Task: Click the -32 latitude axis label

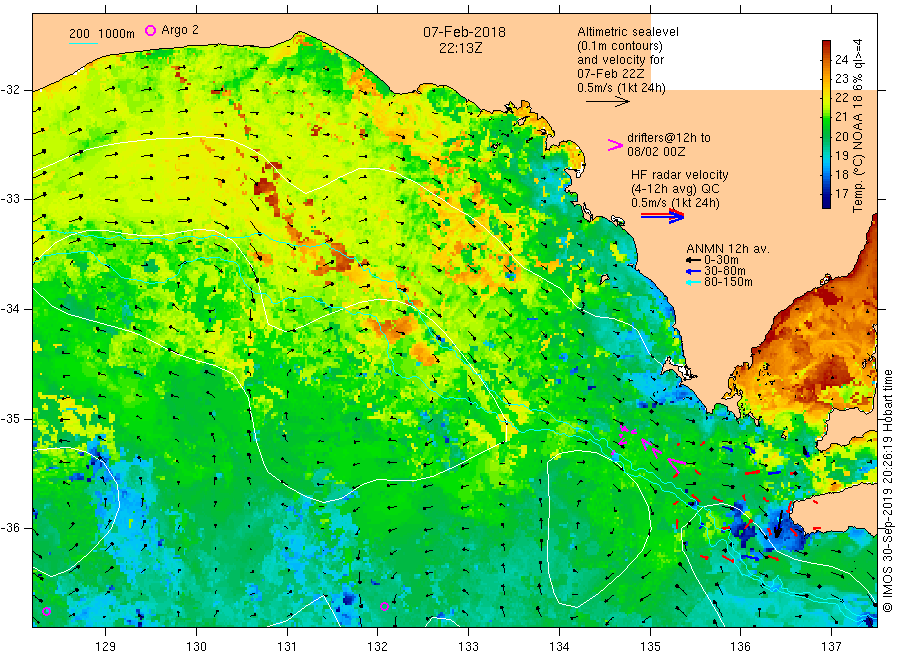Action: tap(10, 90)
